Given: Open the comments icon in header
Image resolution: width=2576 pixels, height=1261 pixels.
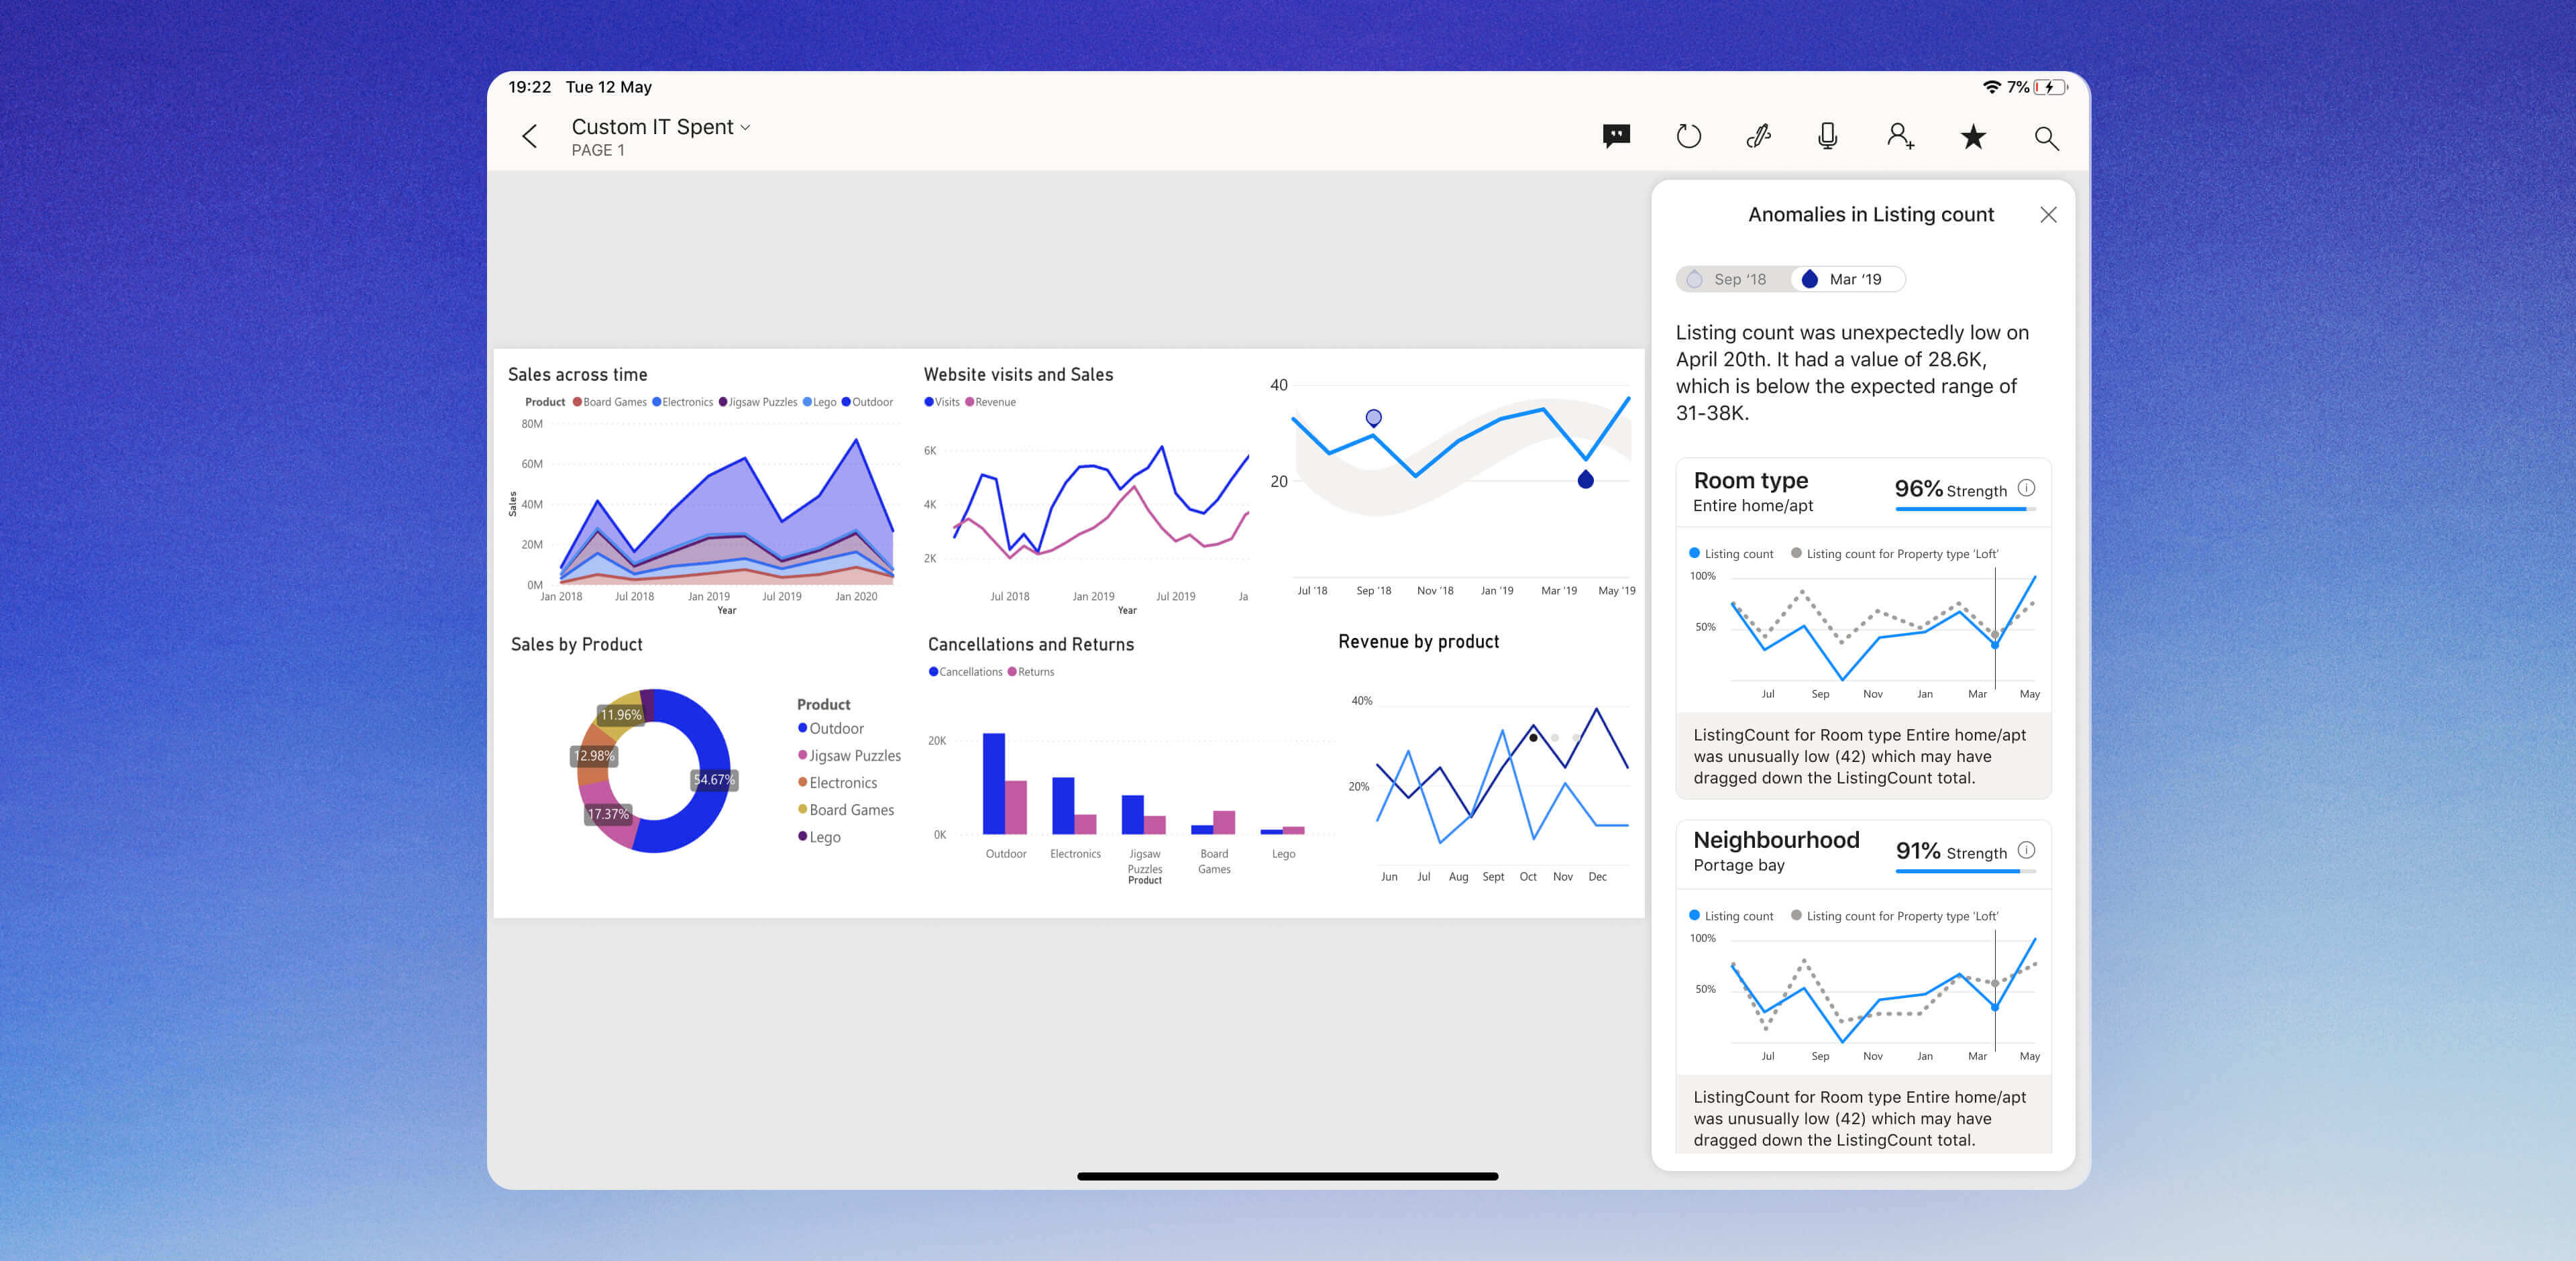Looking at the screenshot, I should (1616, 136).
